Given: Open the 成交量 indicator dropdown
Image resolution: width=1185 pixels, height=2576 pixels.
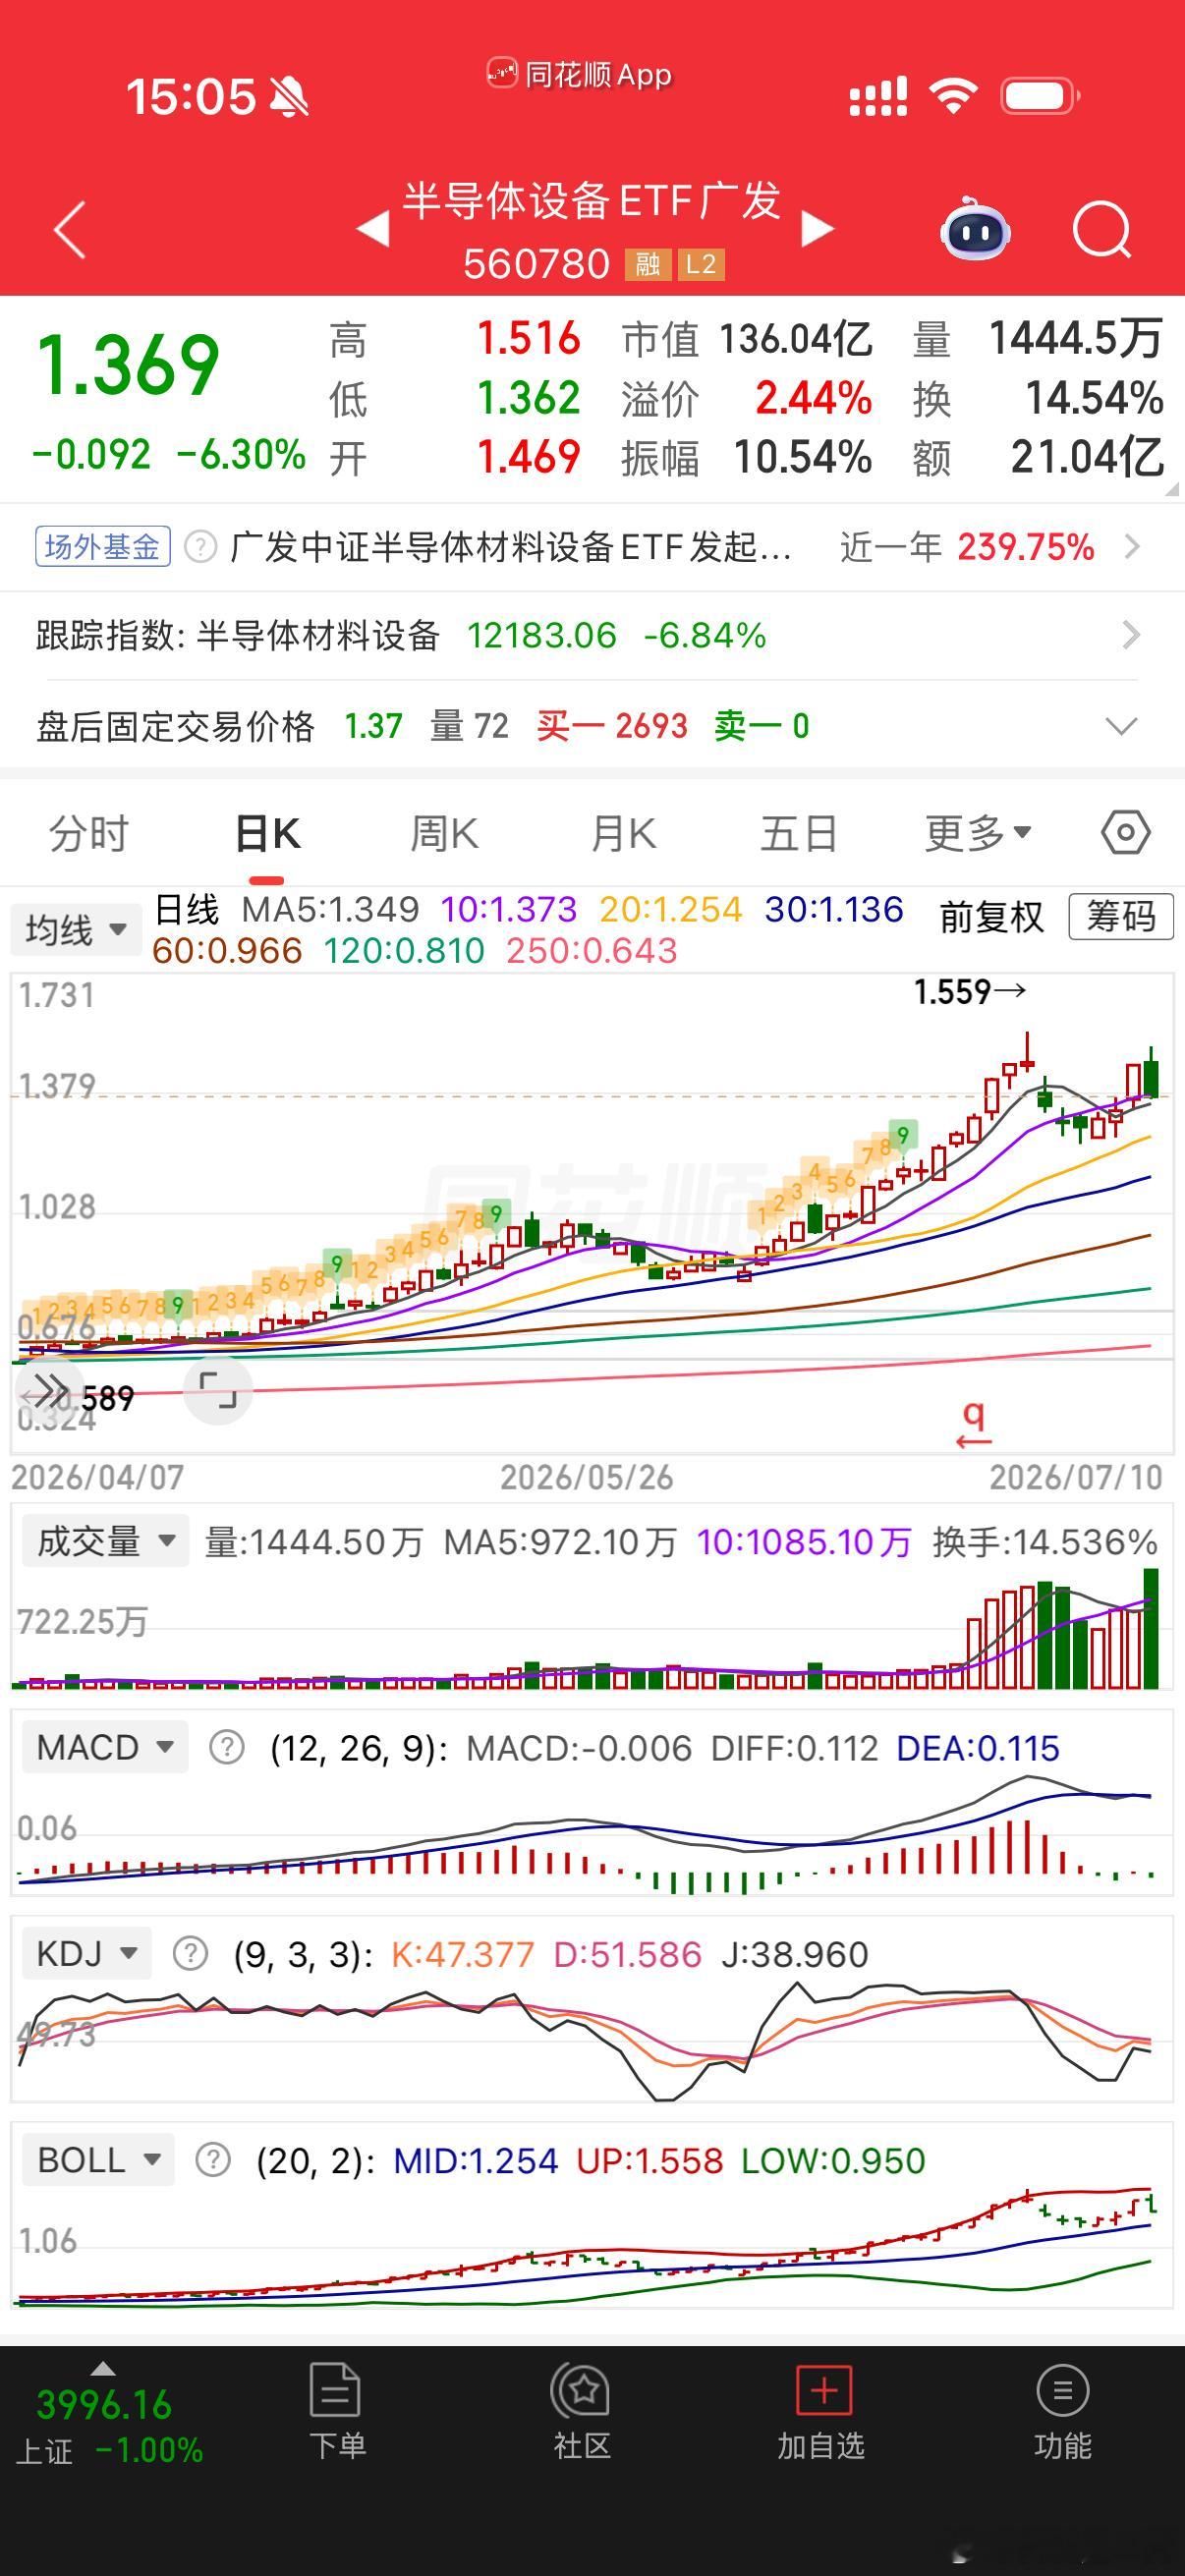Looking at the screenshot, I should click(105, 1541).
